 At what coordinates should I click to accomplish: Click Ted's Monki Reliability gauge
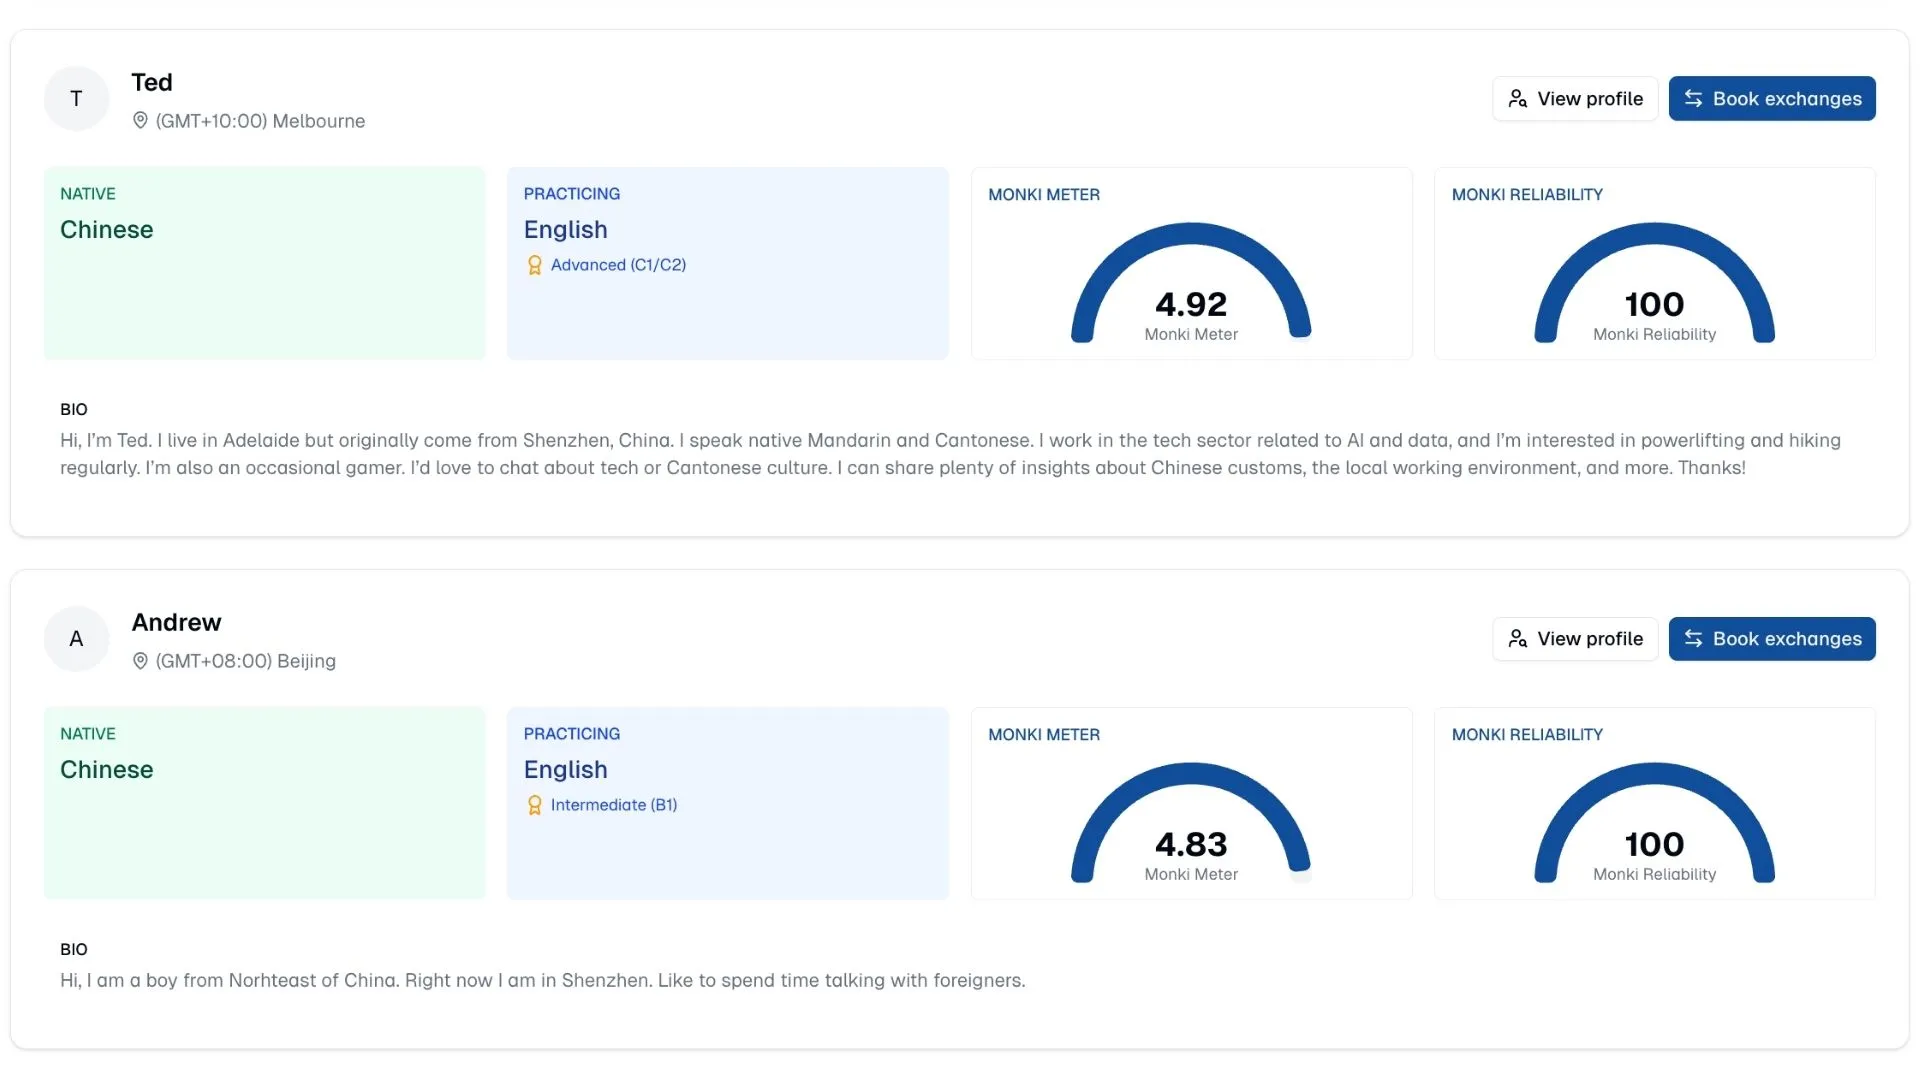point(1654,285)
